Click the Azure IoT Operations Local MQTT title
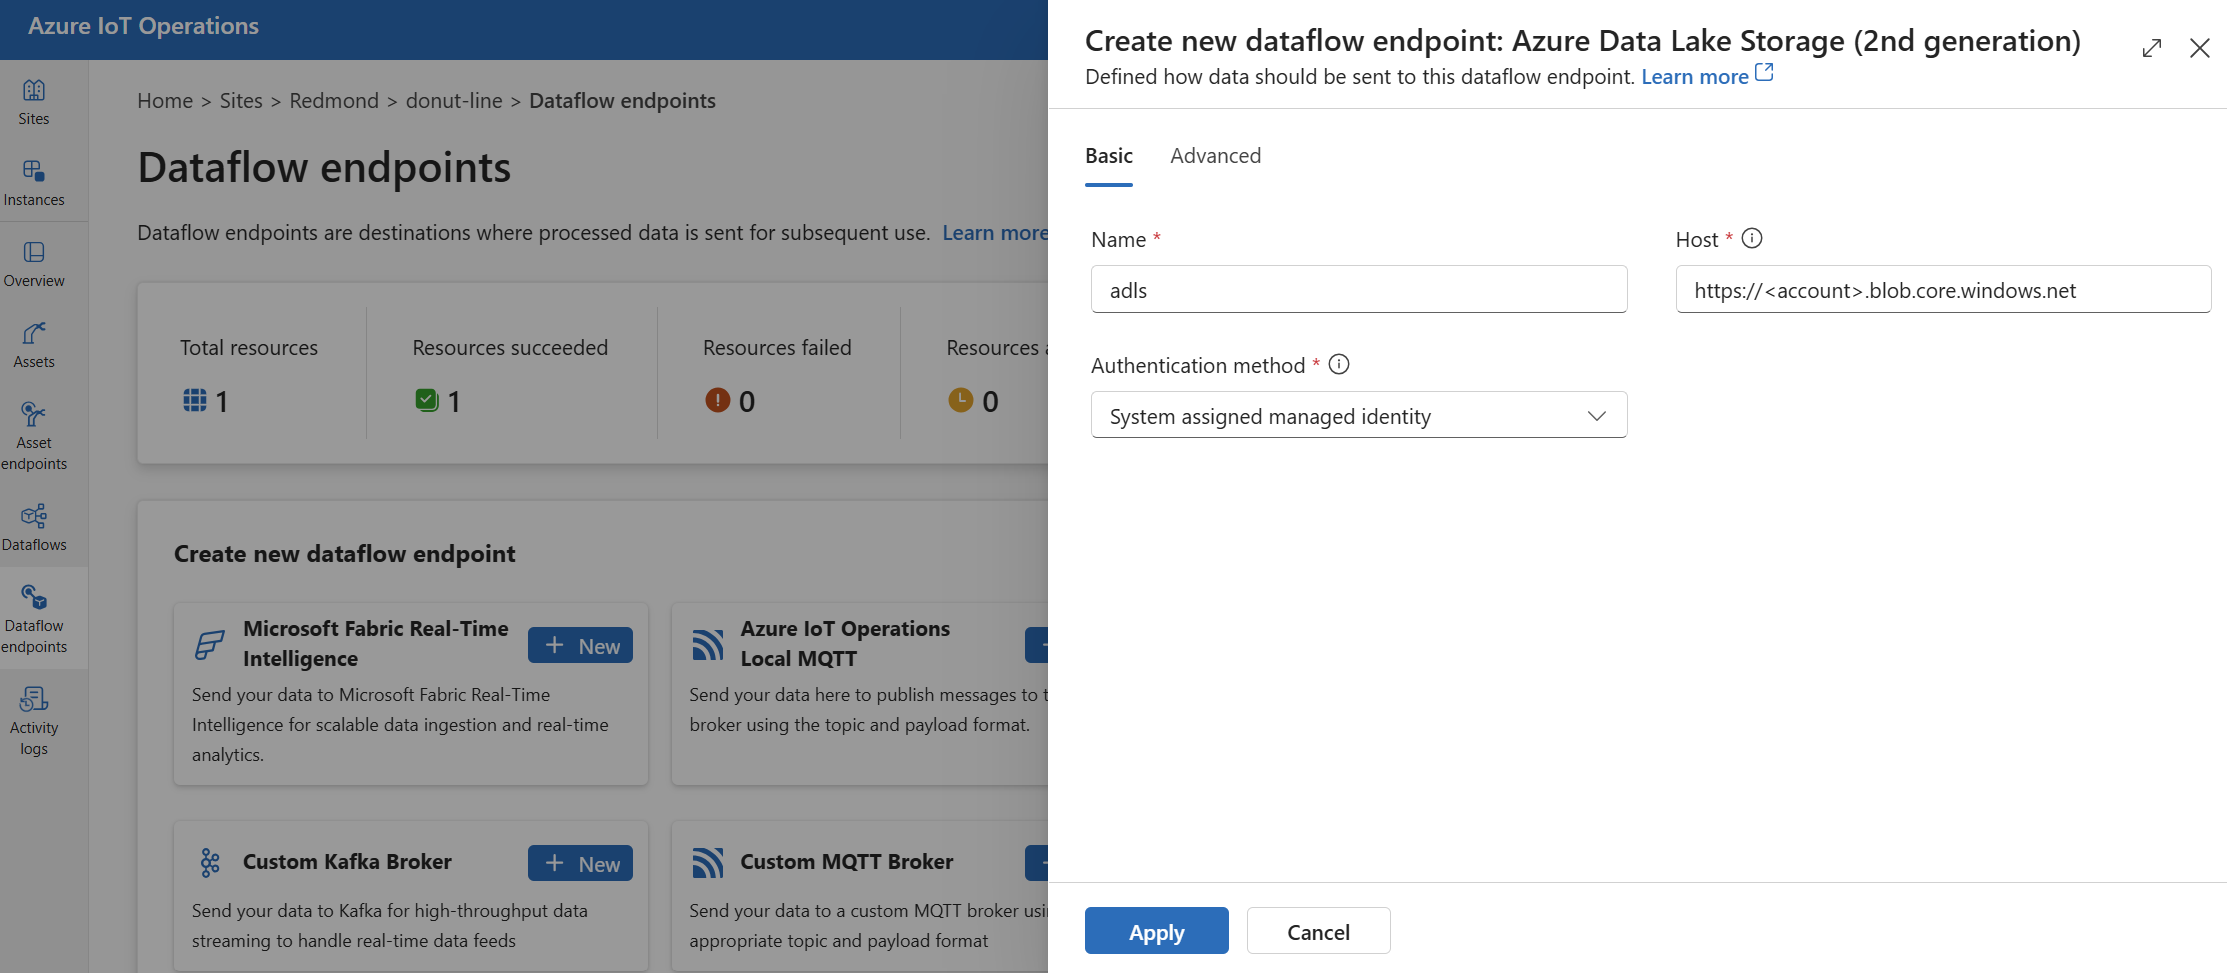The height and width of the screenshot is (973, 2227). tap(845, 643)
